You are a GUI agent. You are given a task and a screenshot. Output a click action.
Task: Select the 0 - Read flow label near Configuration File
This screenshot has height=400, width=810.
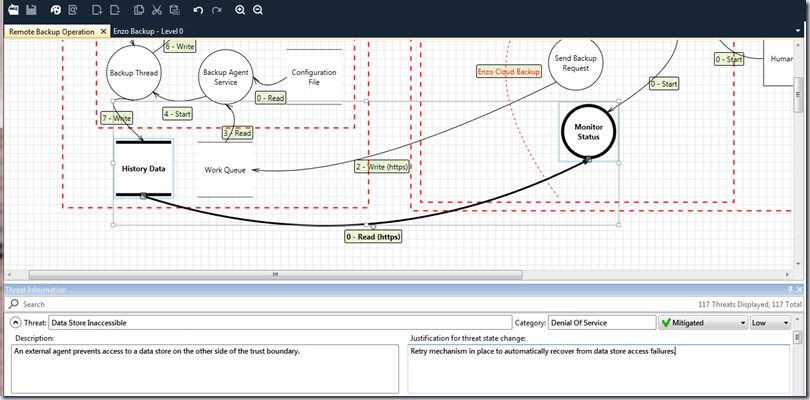pos(270,98)
